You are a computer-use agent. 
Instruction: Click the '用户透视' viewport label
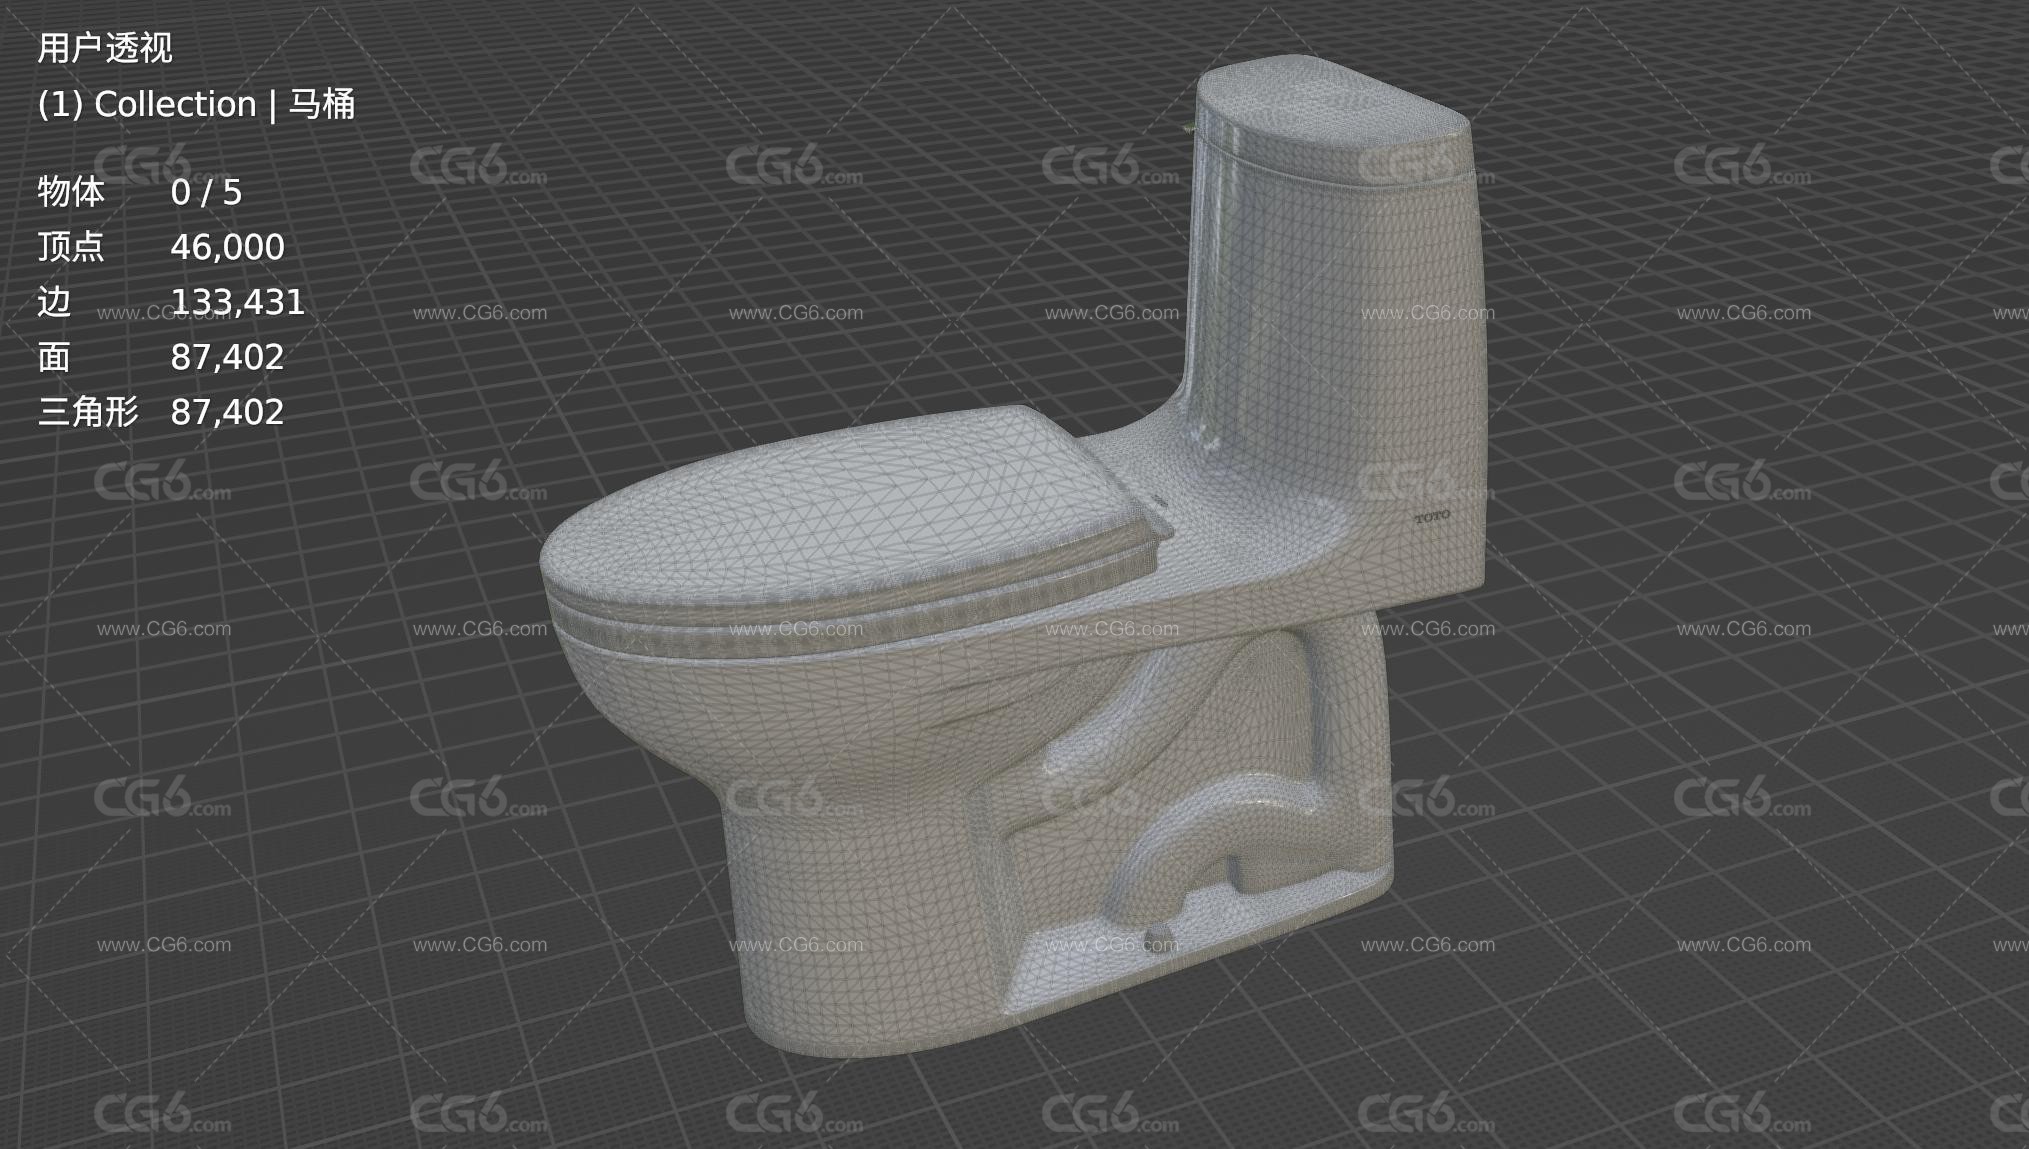tap(105, 48)
